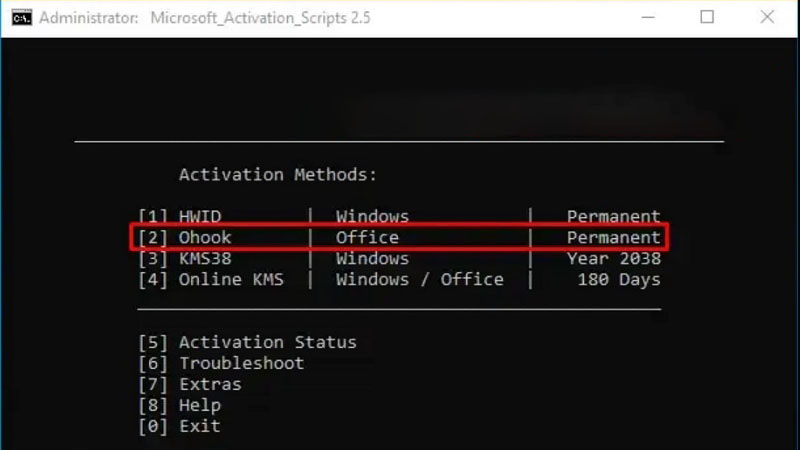This screenshot has width=800, height=450.
Task: Click the window title text in title bar
Action: pyautogui.click(x=268, y=18)
